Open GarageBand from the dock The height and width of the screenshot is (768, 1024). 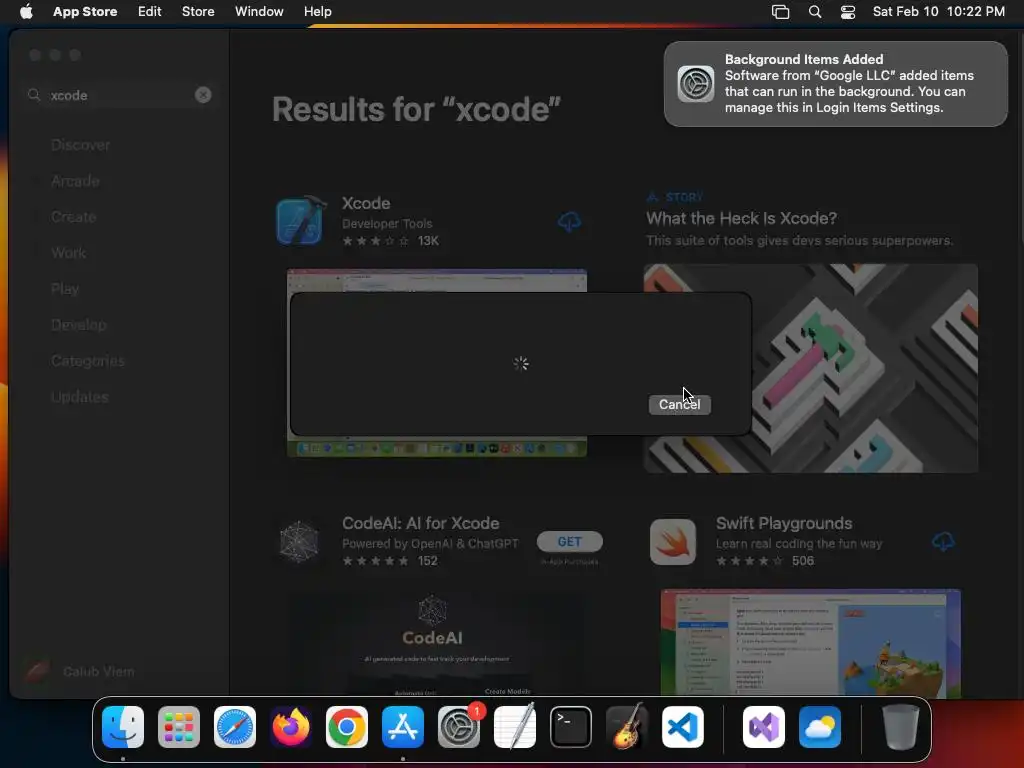(x=627, y=727)
